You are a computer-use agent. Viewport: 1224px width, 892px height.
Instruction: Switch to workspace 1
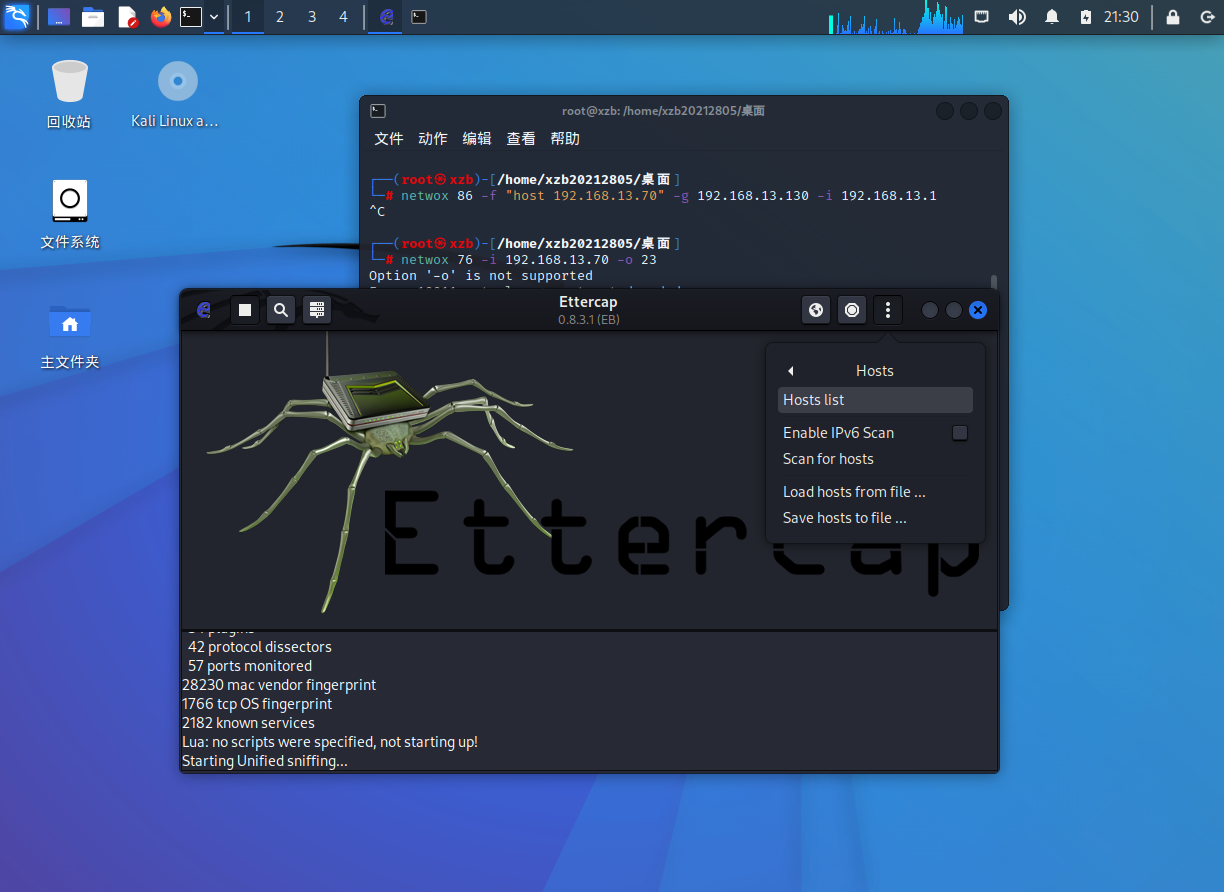click(x=248, y=17)
